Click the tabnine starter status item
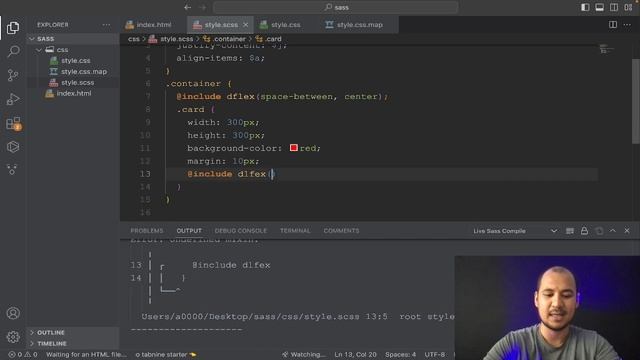Screen dimensions: 640x360 pos(165,355)
